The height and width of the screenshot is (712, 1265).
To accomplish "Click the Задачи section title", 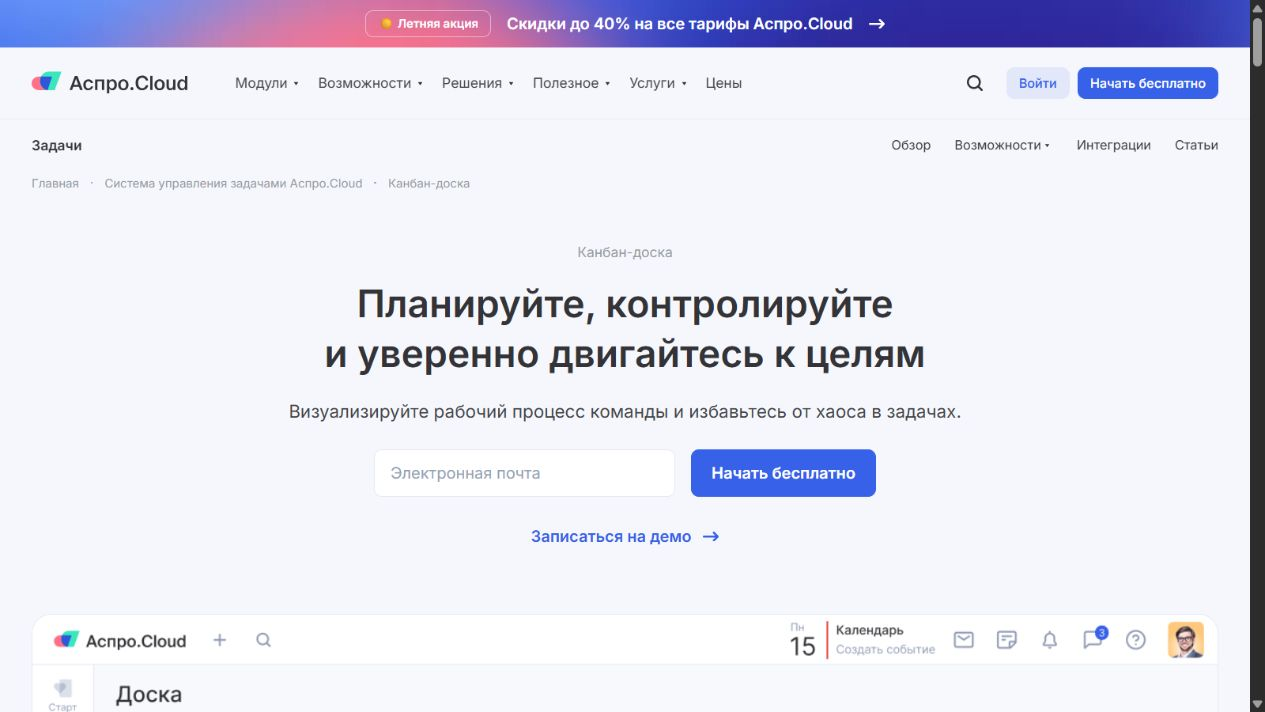I will pos(57,145).
